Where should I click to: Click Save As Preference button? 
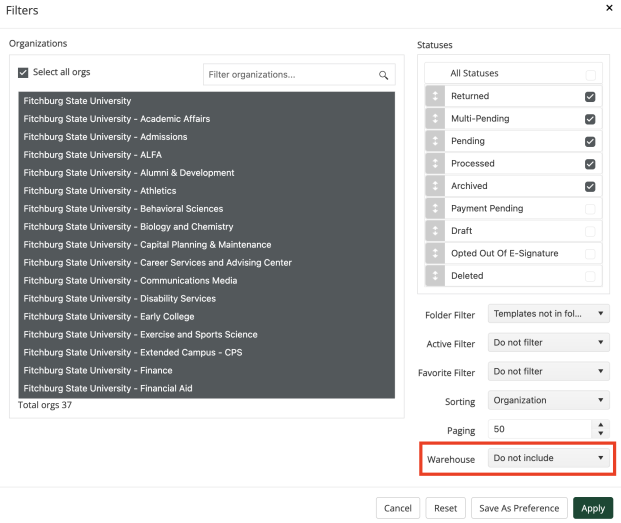pyautogui.click(x=519, y=508)
